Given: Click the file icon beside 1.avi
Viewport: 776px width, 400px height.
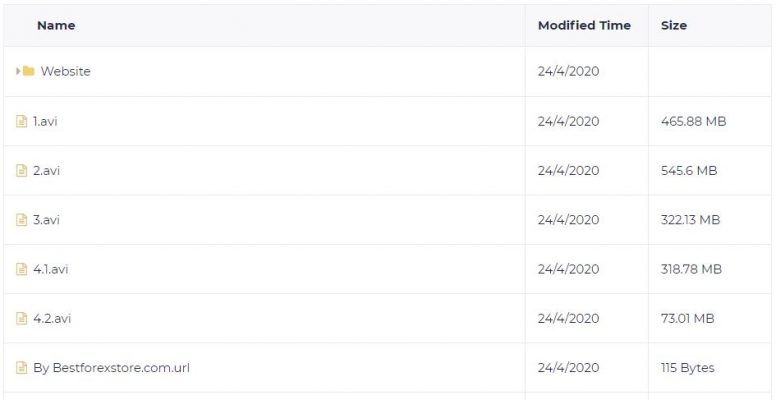Looking at the screenshot, I should tap(21, 121).
